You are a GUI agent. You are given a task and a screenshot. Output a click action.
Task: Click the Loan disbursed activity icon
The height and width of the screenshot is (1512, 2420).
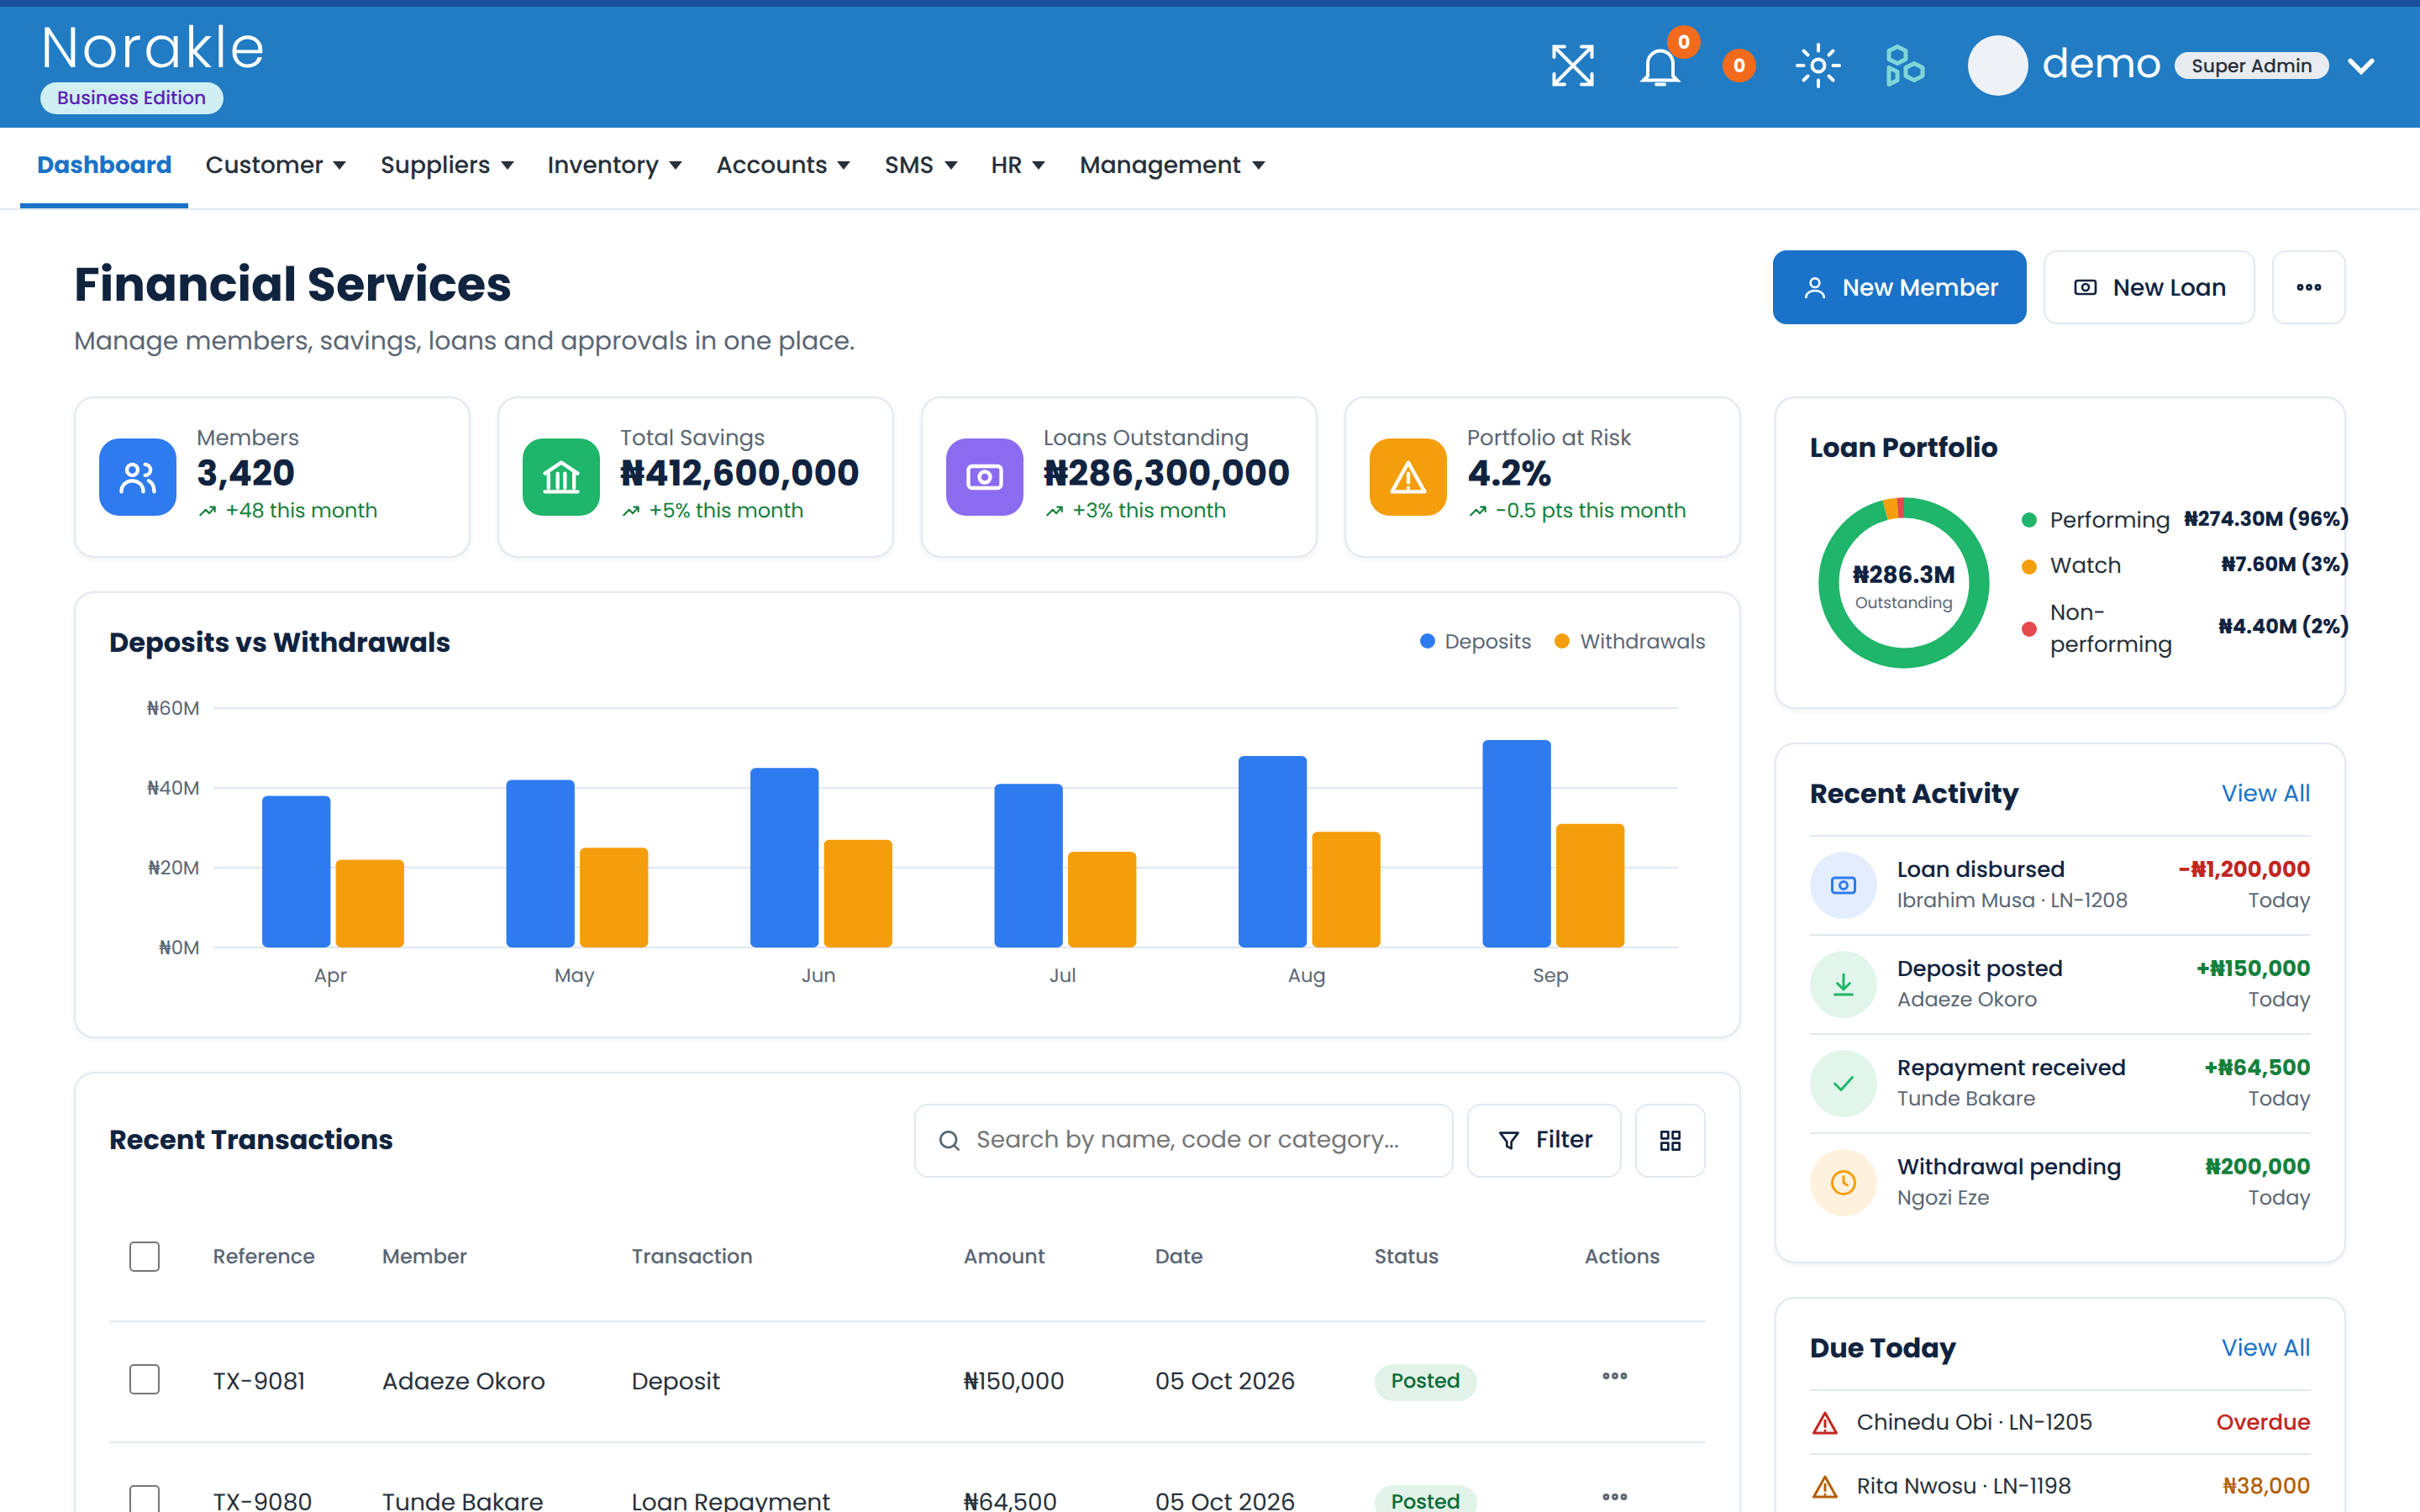(x=1843, y=885)
